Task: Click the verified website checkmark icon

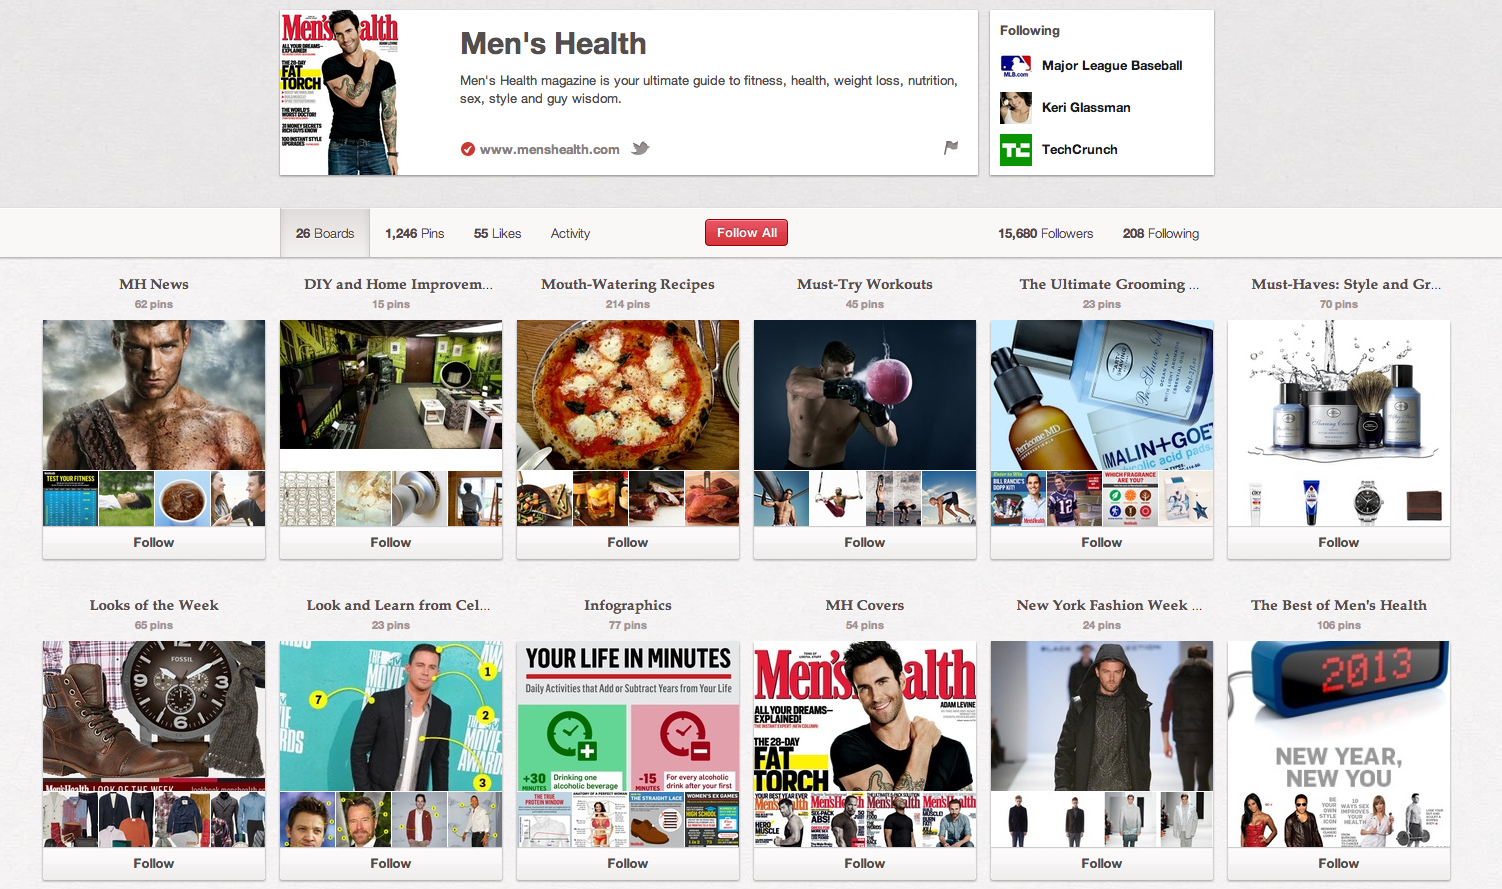Action: click(467, 149)
